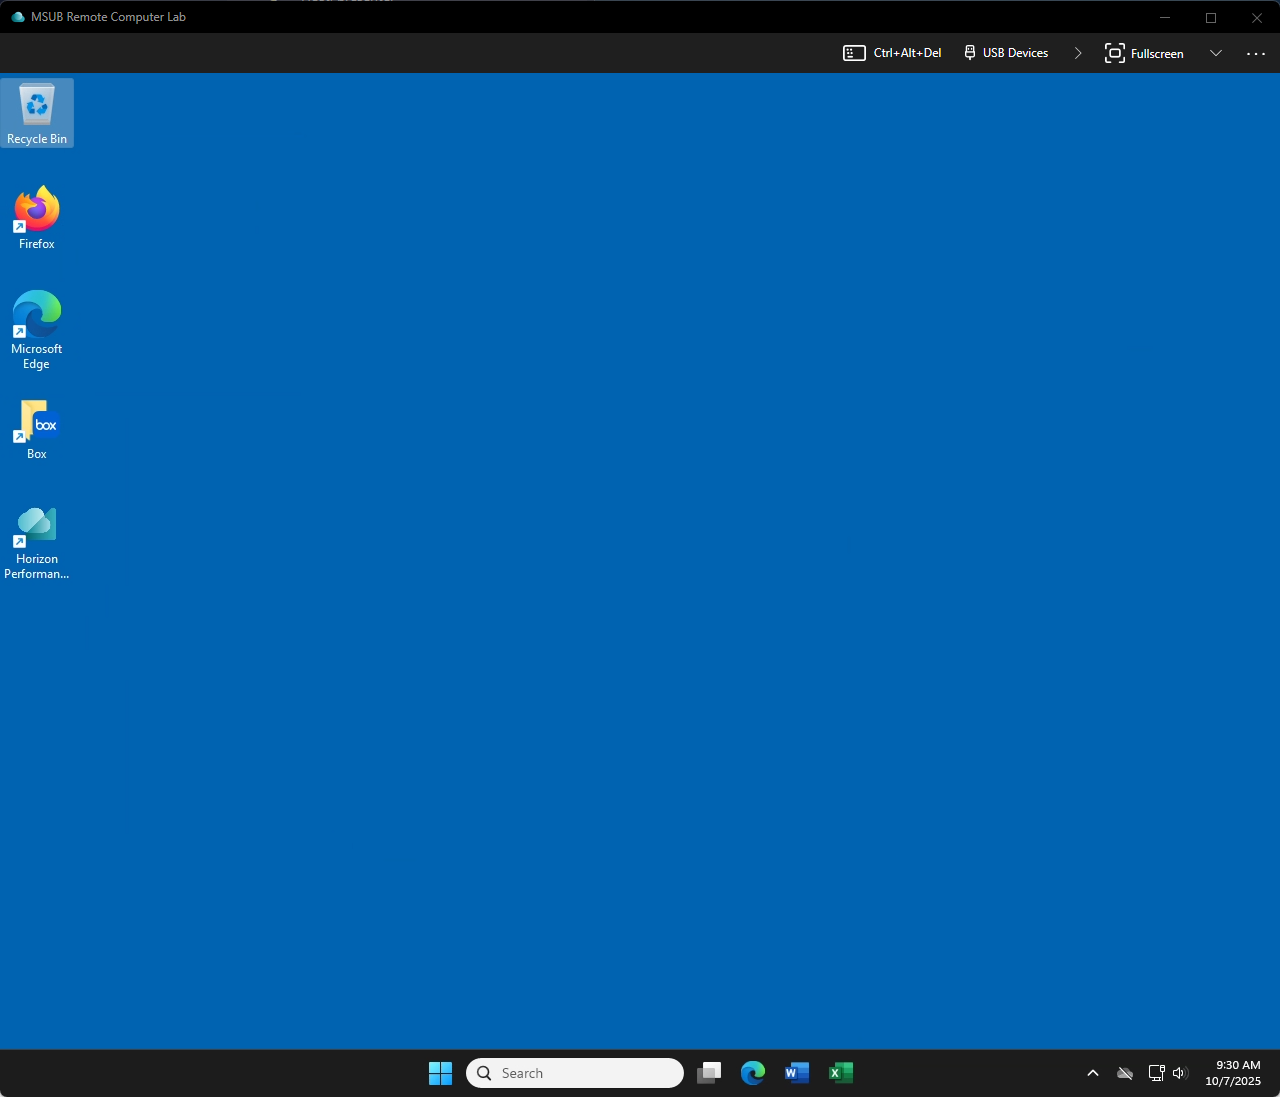Click the volume speaker tray icon

point(1180,1073)
